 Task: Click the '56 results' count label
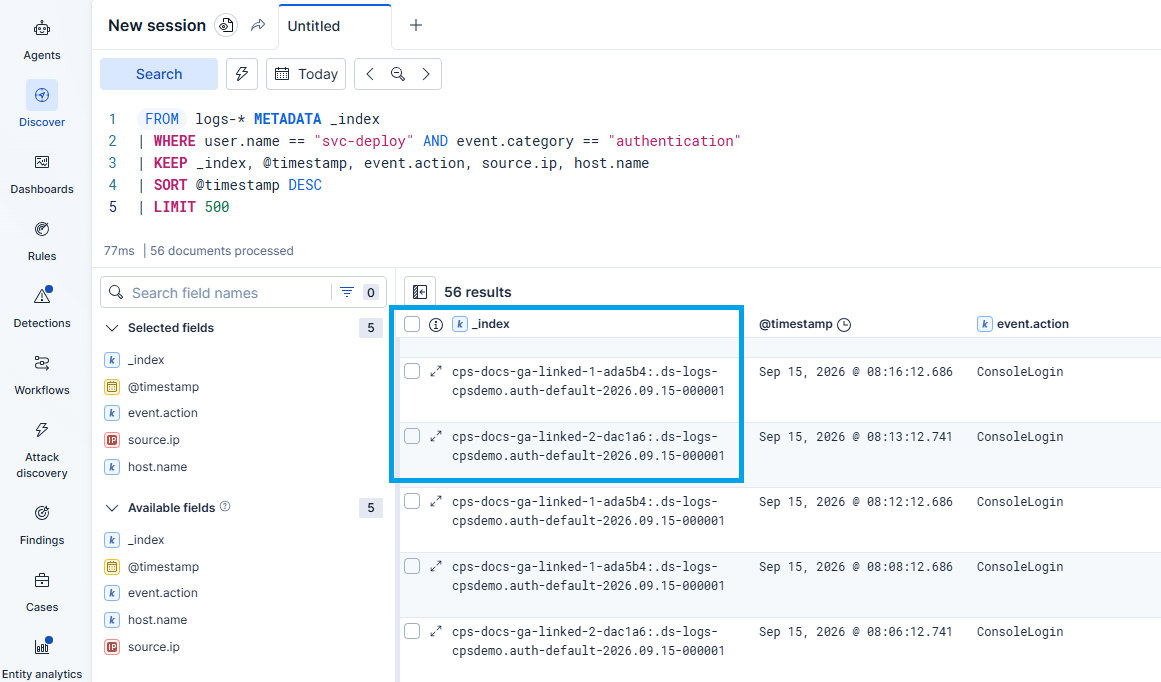tap(478, 292)
